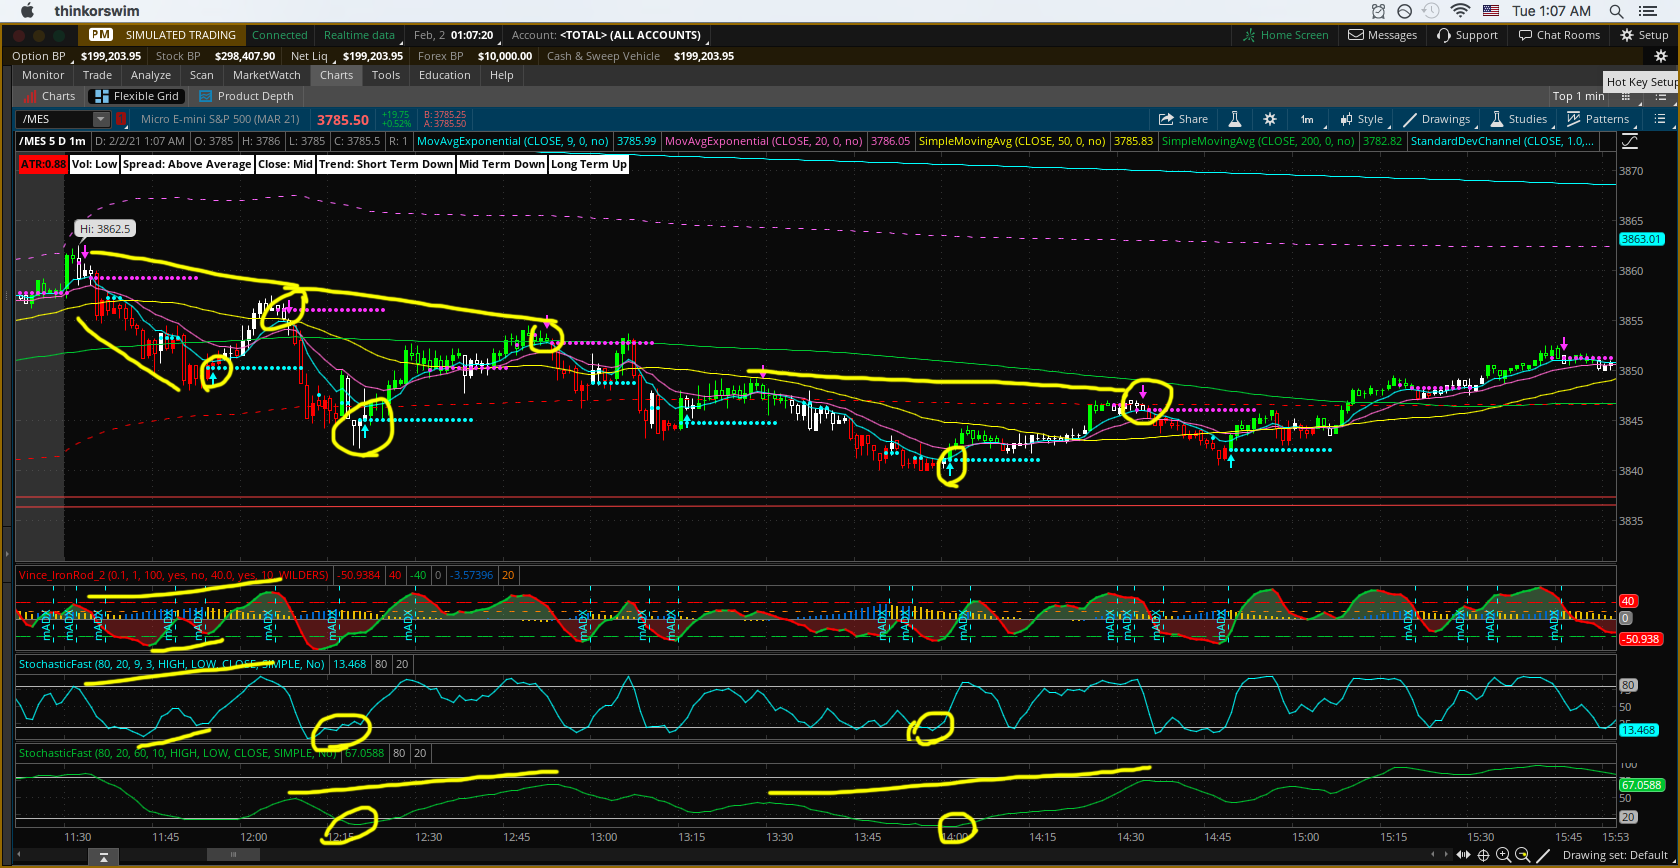
Task: Click the Share button
Action: pos(1183,119)
